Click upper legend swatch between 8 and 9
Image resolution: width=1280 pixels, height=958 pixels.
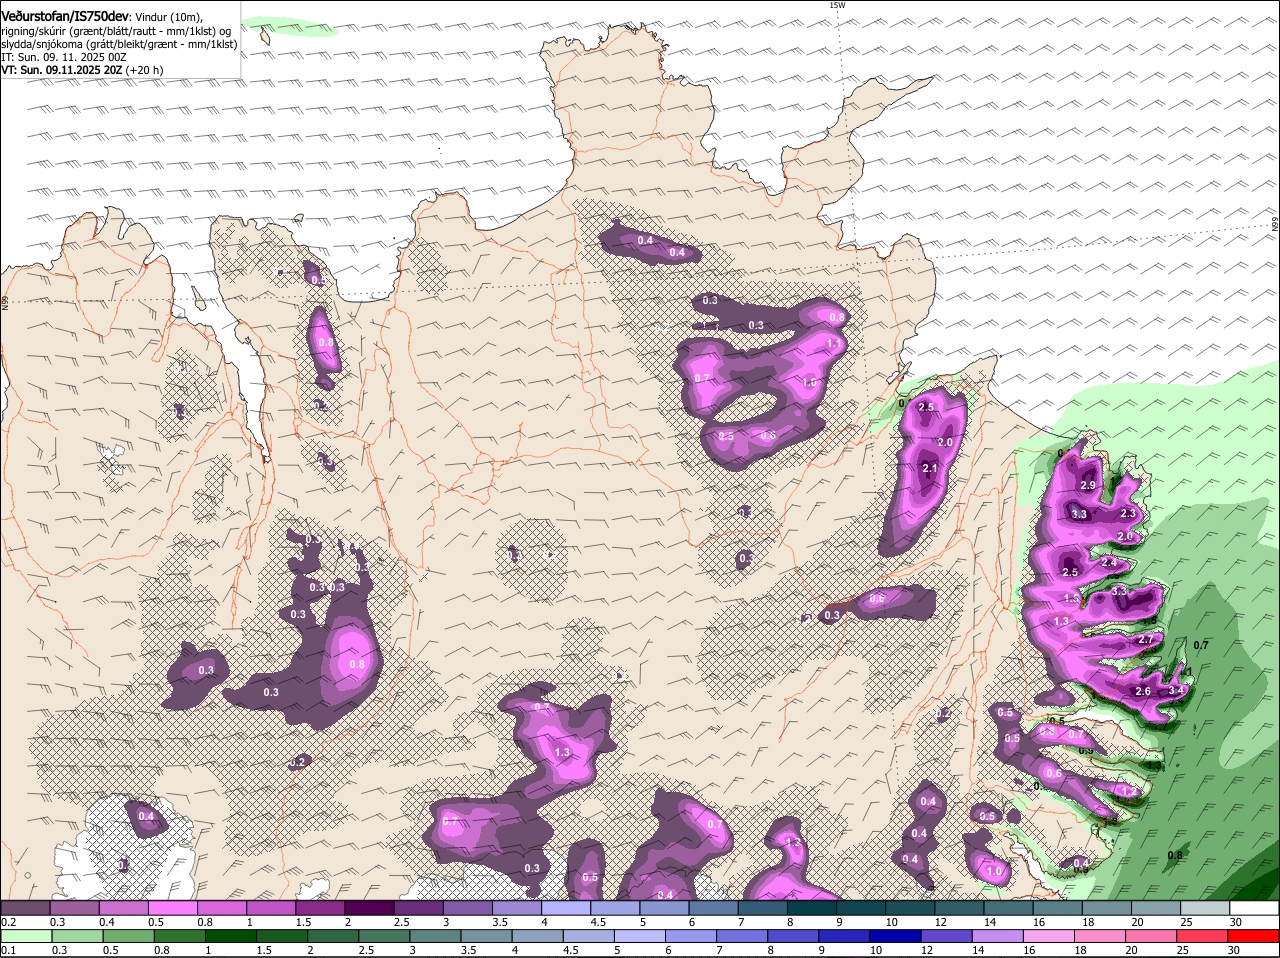point(812,908)
